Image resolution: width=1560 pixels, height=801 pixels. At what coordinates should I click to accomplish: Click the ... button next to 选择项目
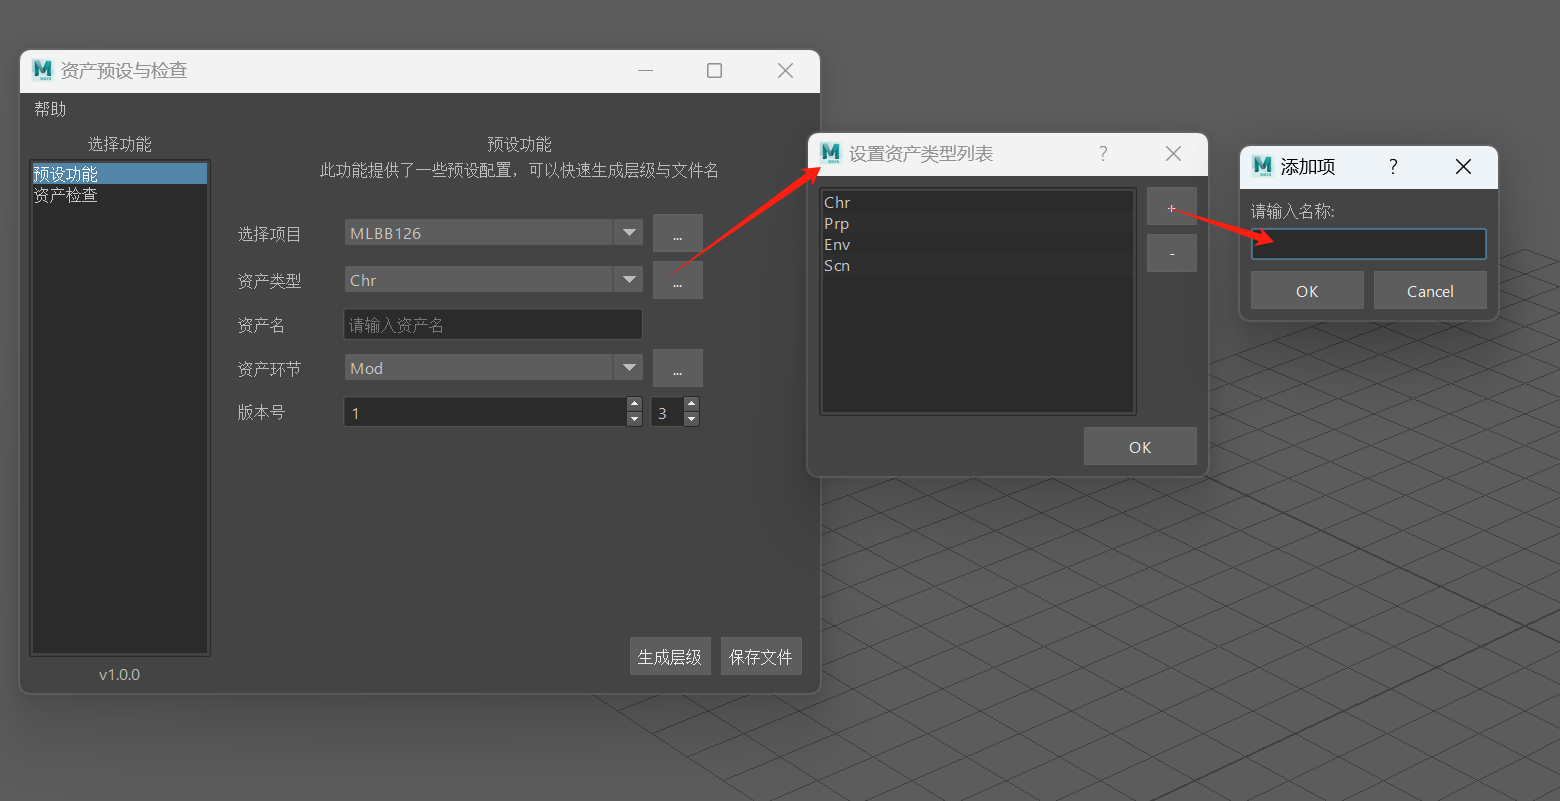[678, 233]
